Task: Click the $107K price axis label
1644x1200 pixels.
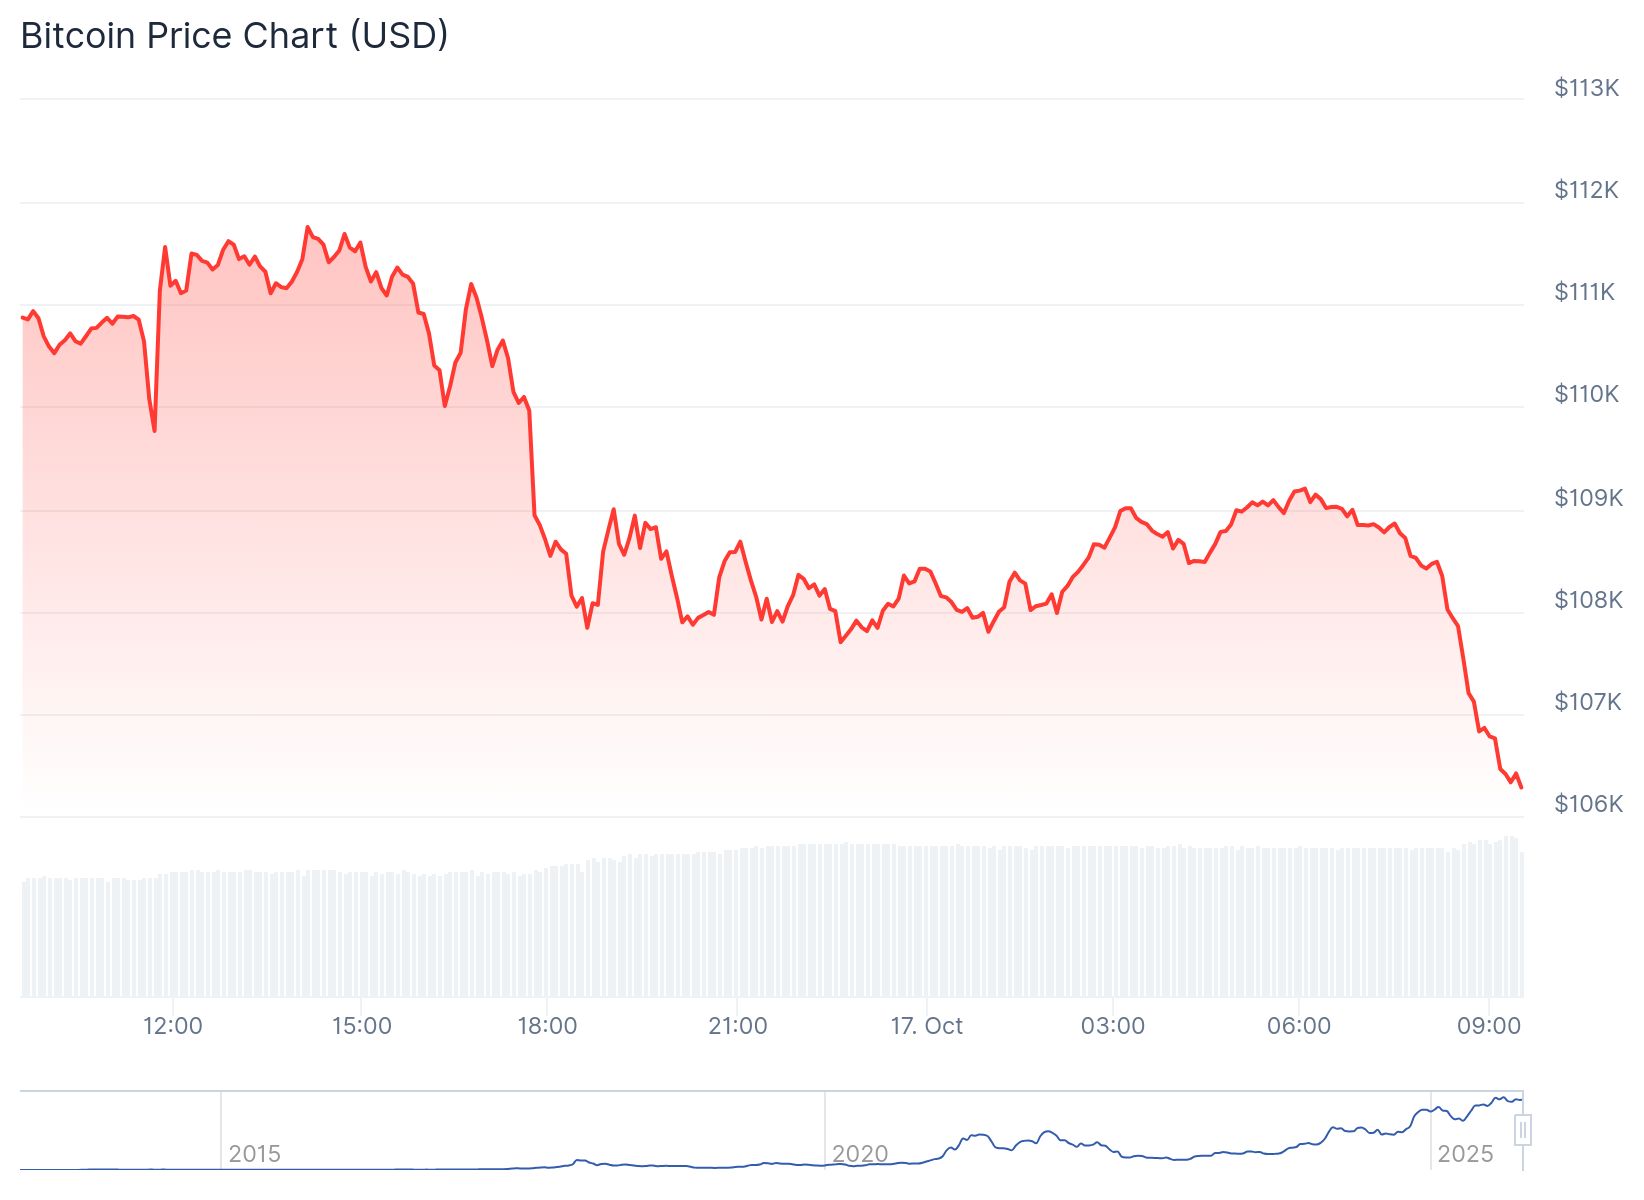Action: point(1587,702)
